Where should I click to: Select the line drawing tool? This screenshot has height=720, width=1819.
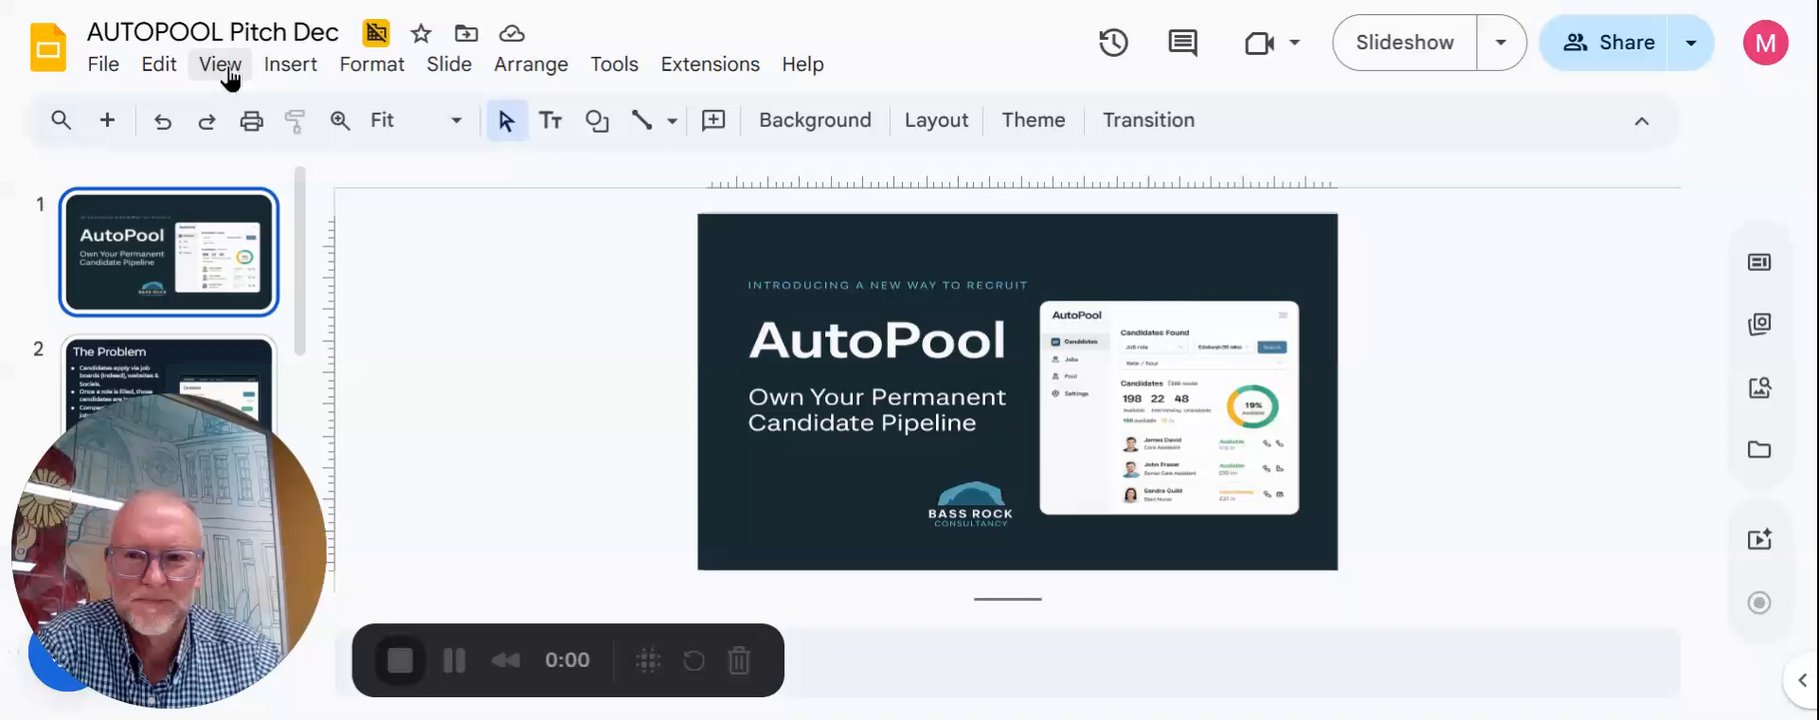642,120
